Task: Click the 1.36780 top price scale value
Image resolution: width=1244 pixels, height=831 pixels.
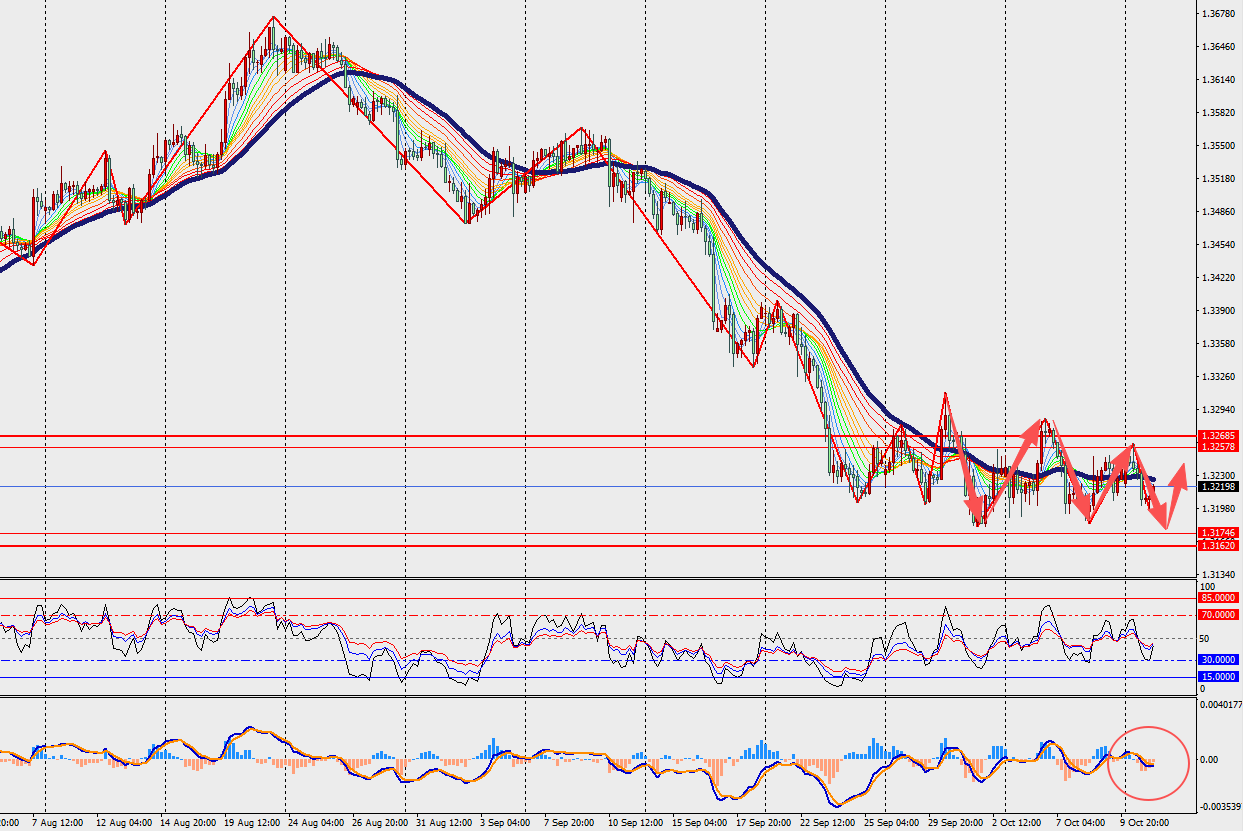Action: 1218,14
